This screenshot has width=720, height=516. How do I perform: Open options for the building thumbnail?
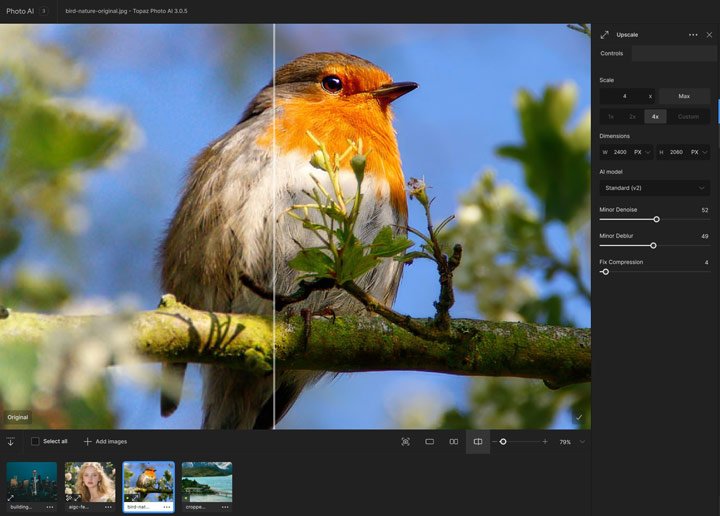click(x=49, y=507)
